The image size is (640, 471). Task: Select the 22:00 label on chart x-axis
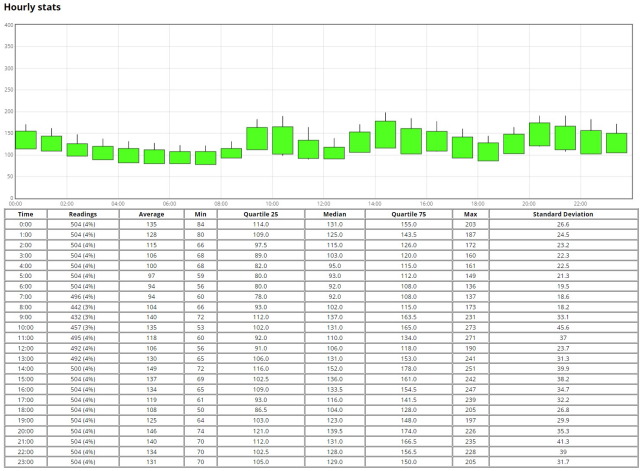pyautogui.click(x=580, y=204)
